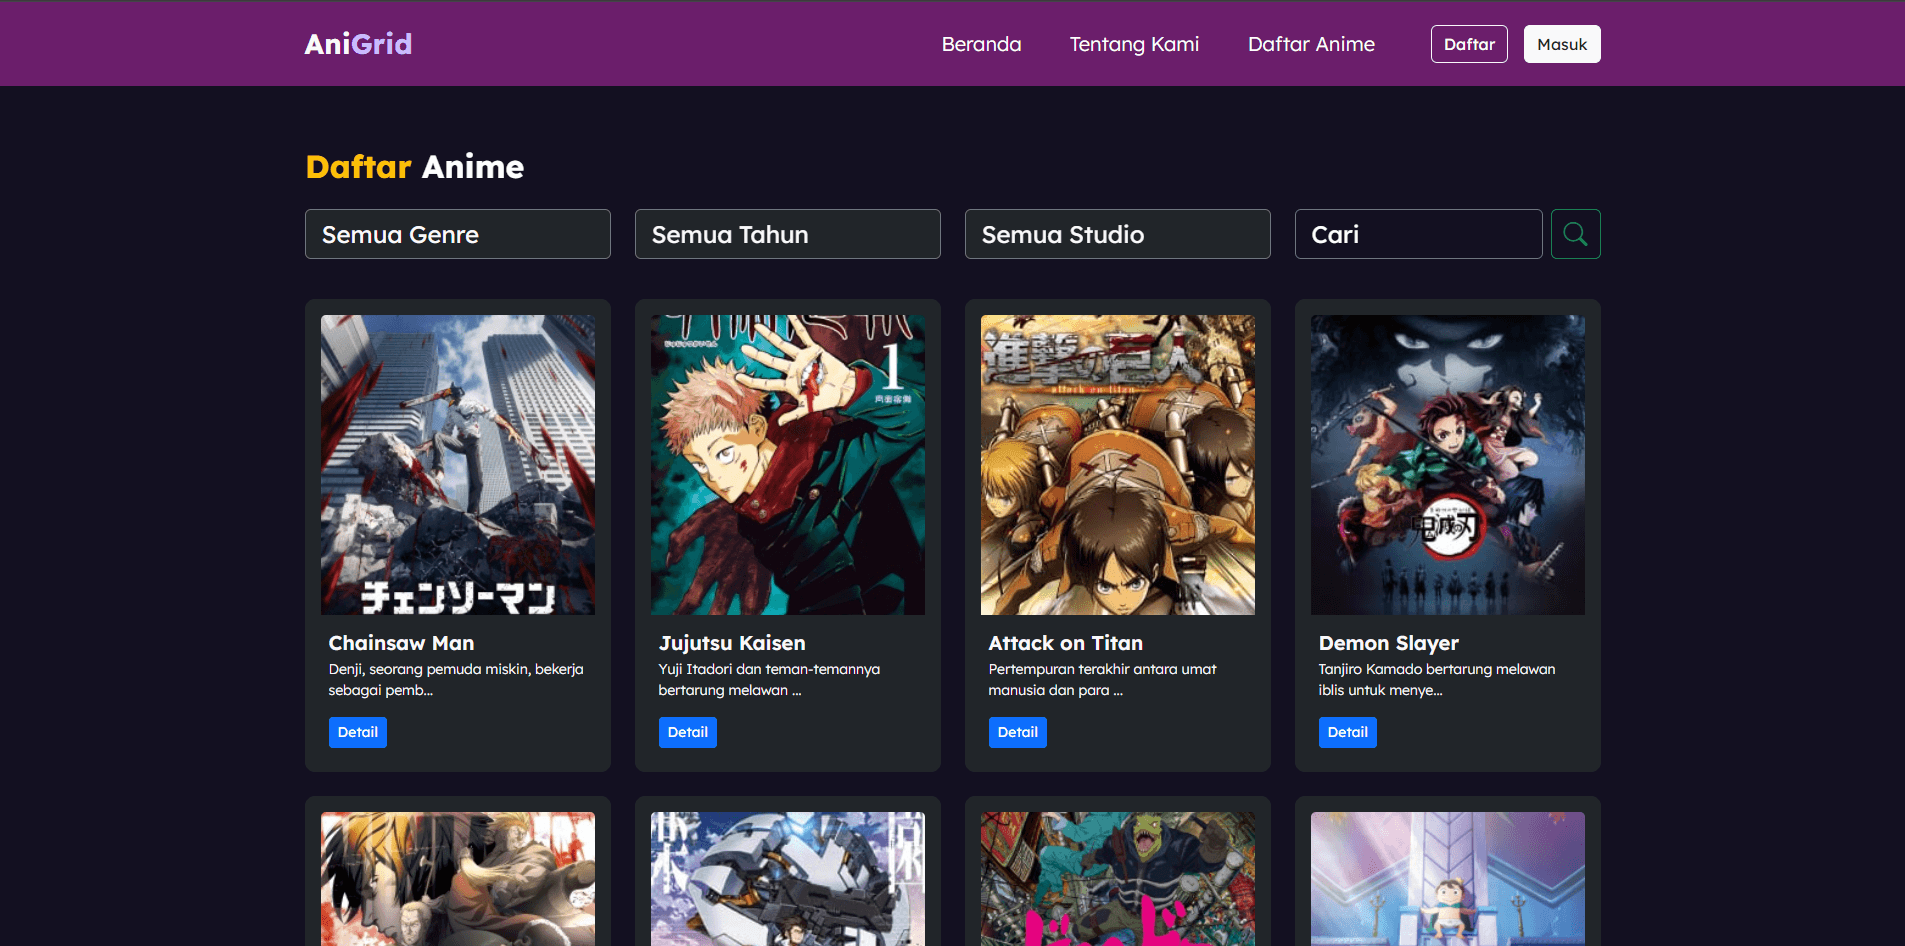
Task: Click the description starting 'Yuji Itadori dan teman-temannya'
Action: point(770,679)
